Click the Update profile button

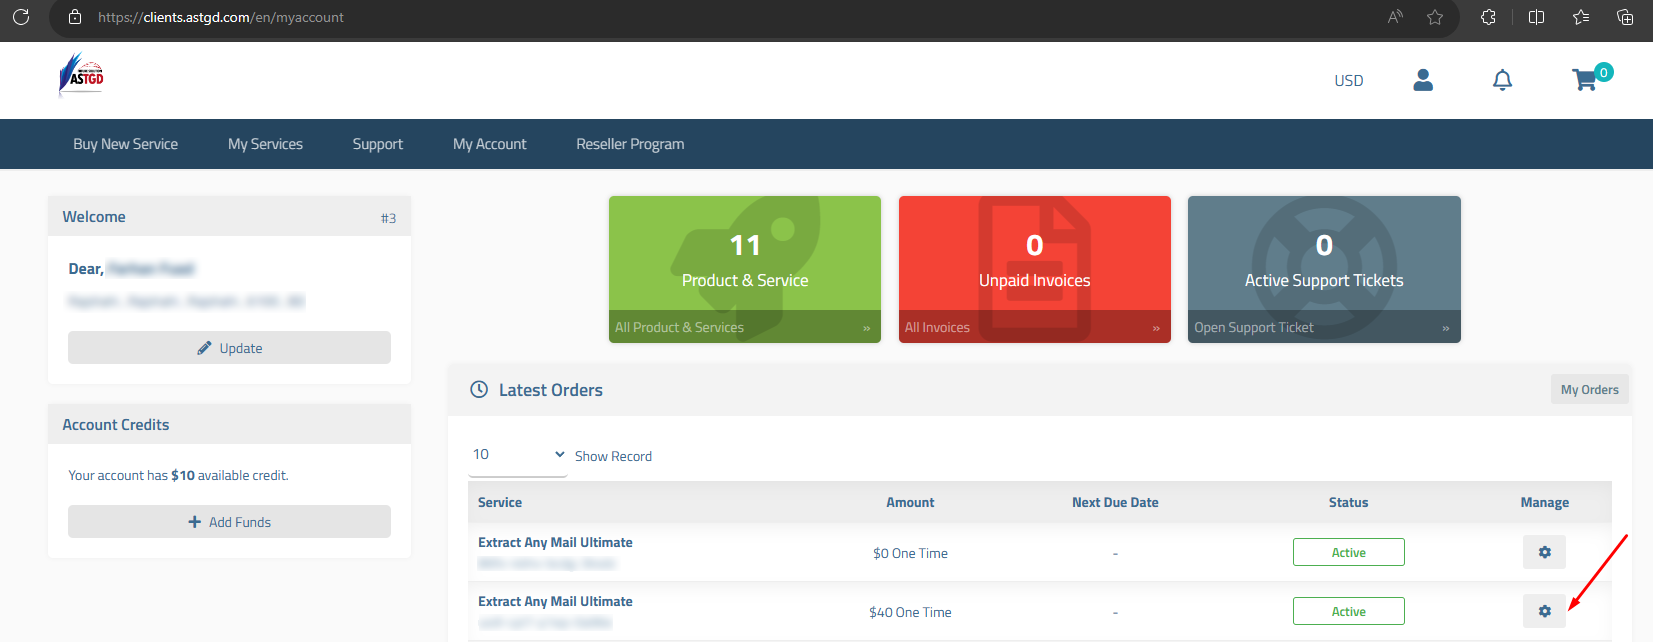(229, 348)
